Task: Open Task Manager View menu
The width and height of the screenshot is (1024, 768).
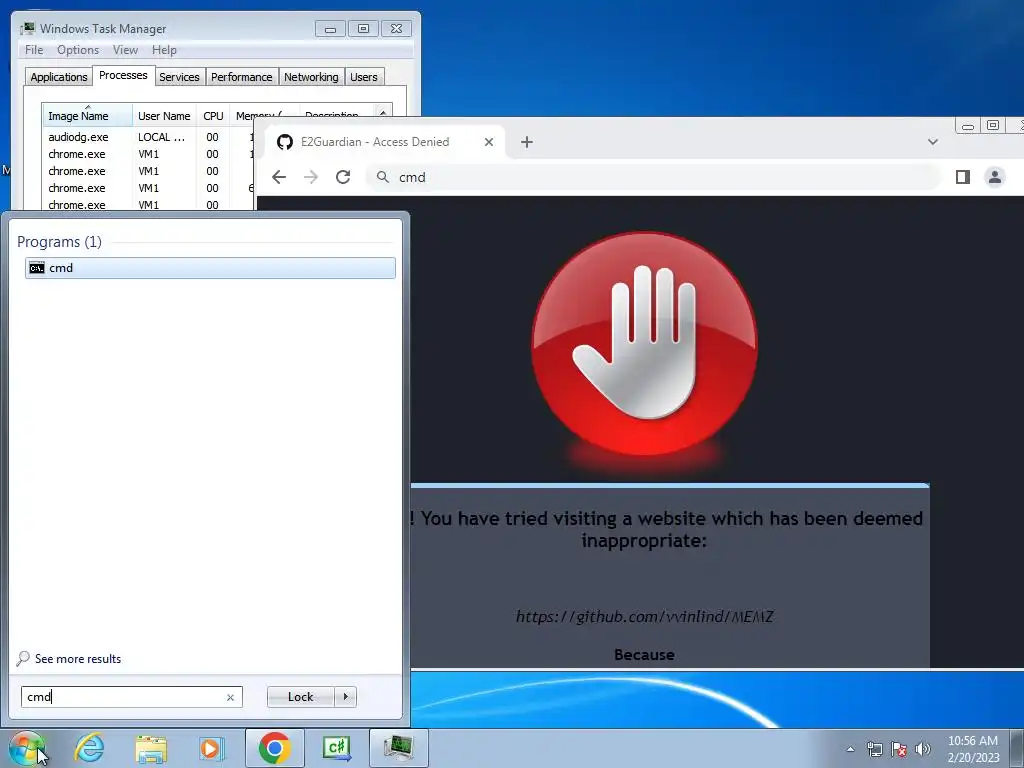Action: click(x=125, y=50)
